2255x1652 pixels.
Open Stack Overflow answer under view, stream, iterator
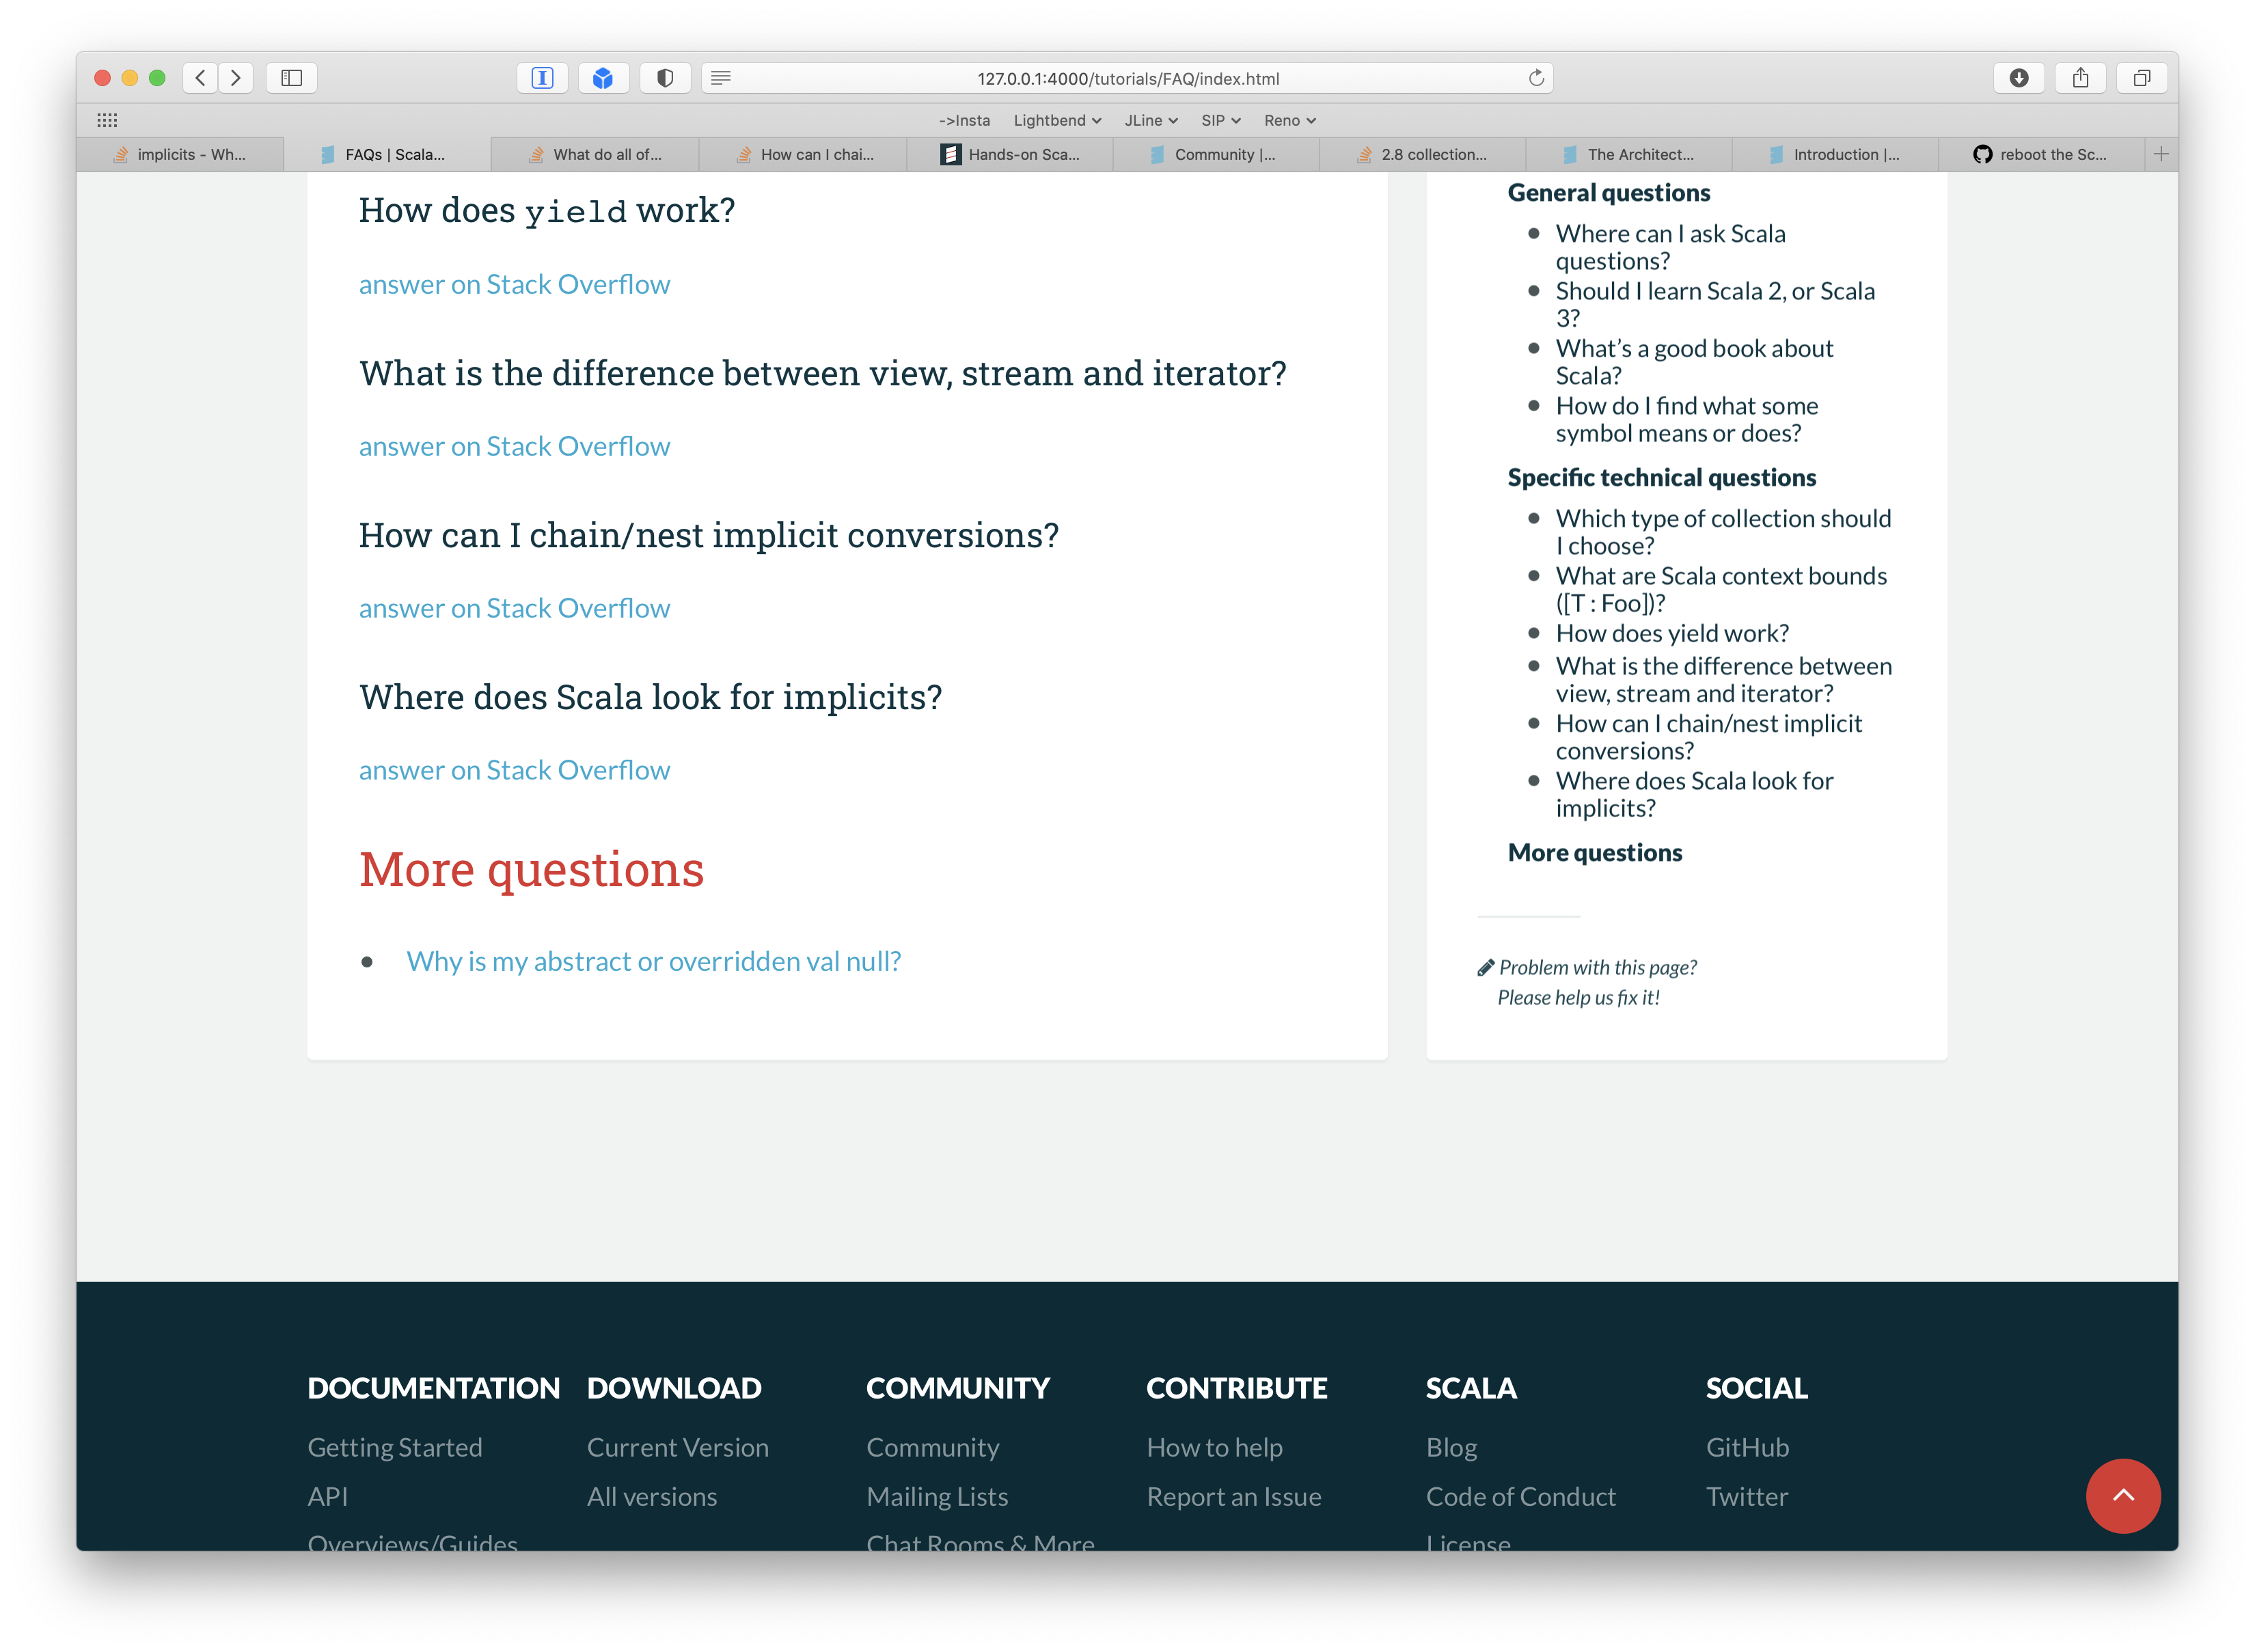tap(514, 446)
